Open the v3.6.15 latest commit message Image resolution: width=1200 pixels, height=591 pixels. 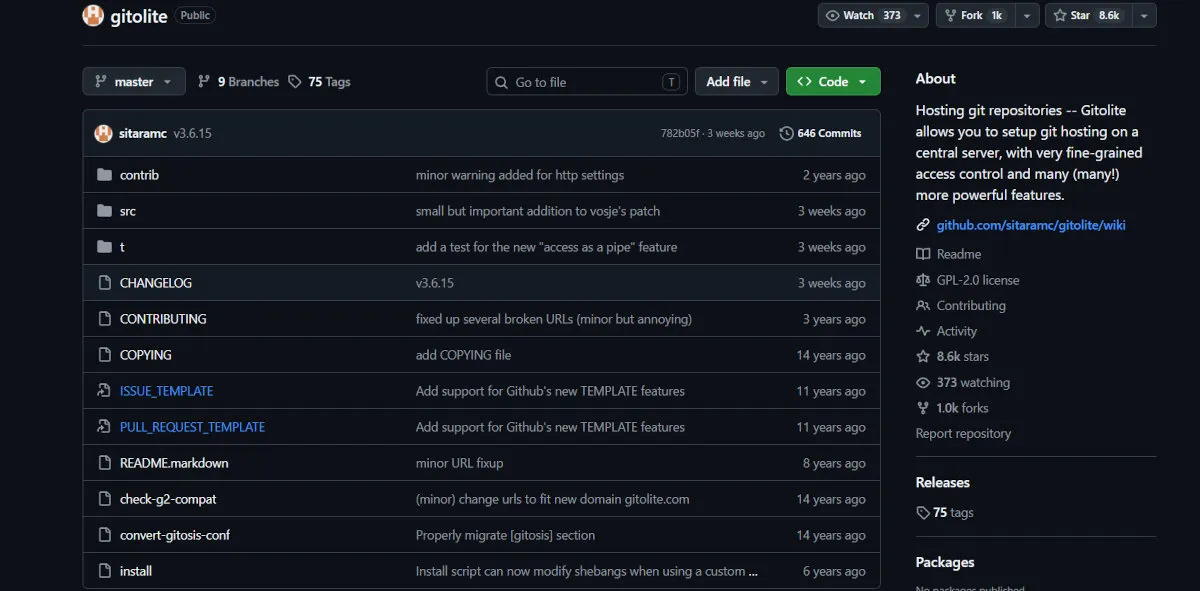tap(192, 133)
